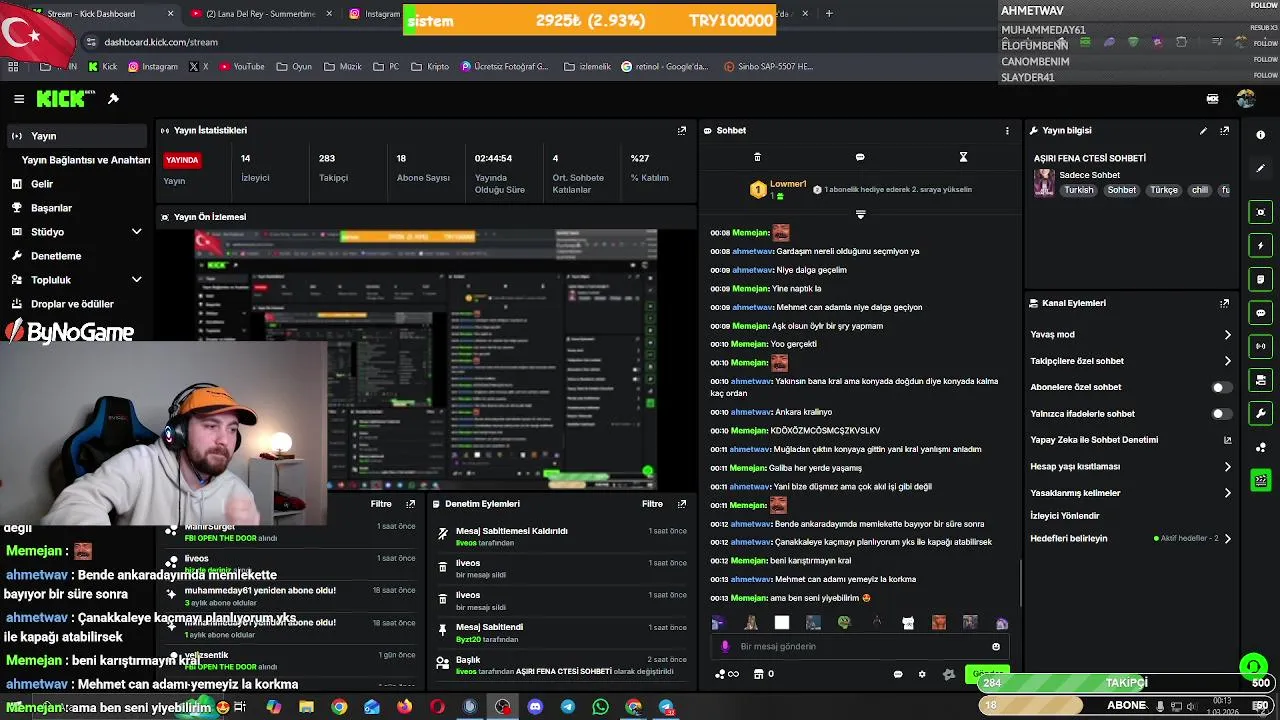Edit stream info with the pencil icon in Yayın bilgisi
This screenshot has height=720, width=1280.
coord(1203,130)
